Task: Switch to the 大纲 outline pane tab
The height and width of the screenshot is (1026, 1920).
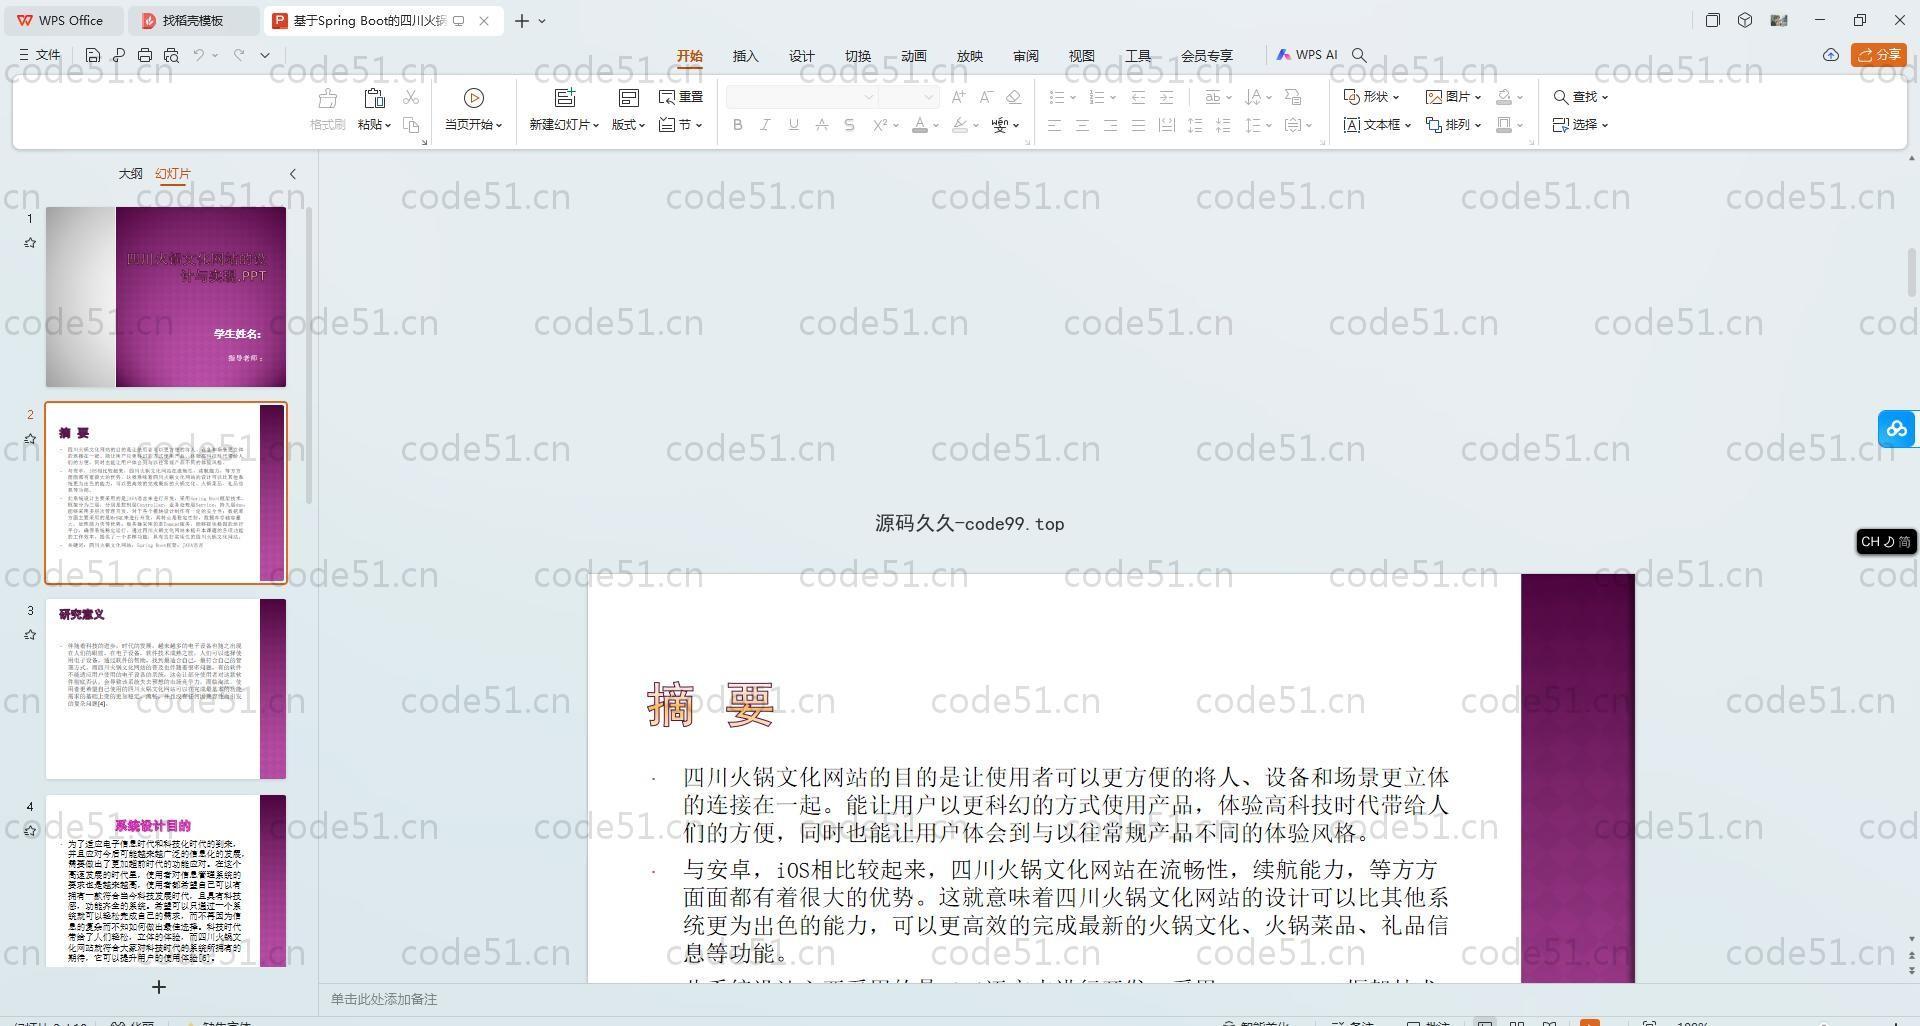Action: 131,174
